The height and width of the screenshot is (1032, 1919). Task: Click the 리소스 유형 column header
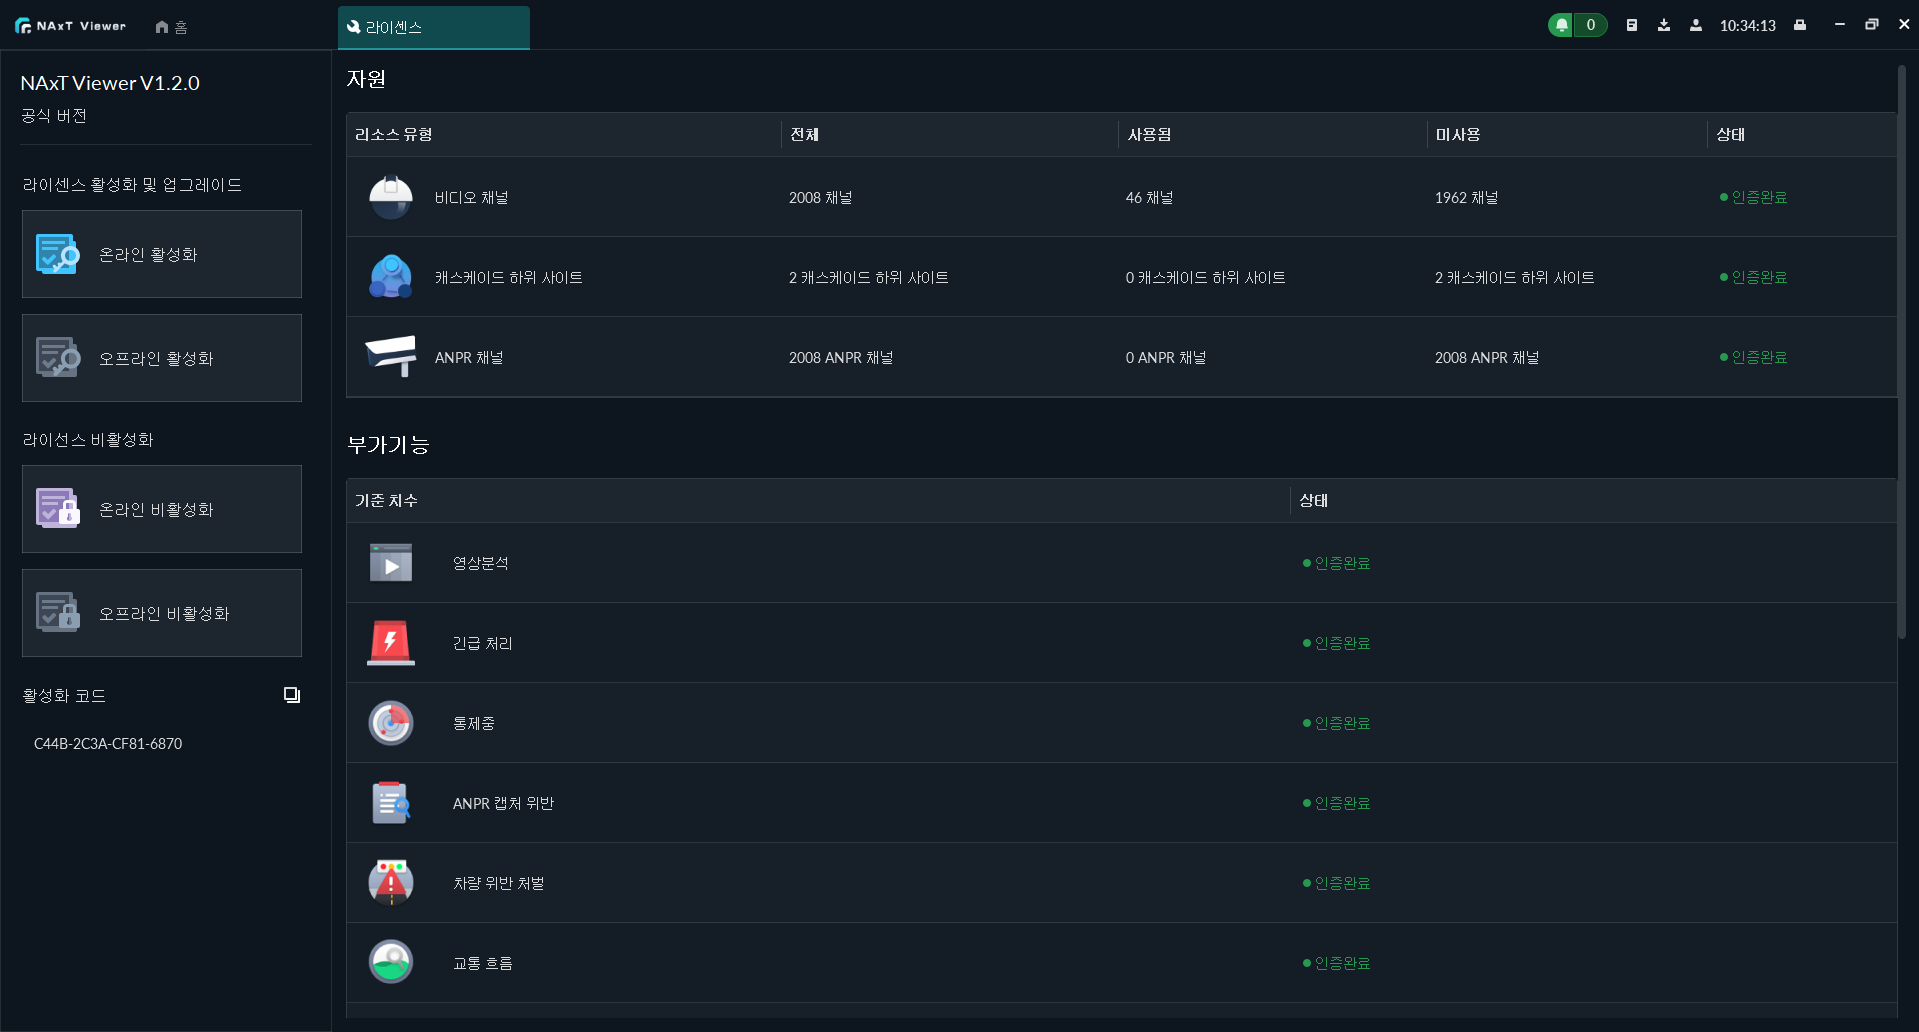(x=394, y=135)
